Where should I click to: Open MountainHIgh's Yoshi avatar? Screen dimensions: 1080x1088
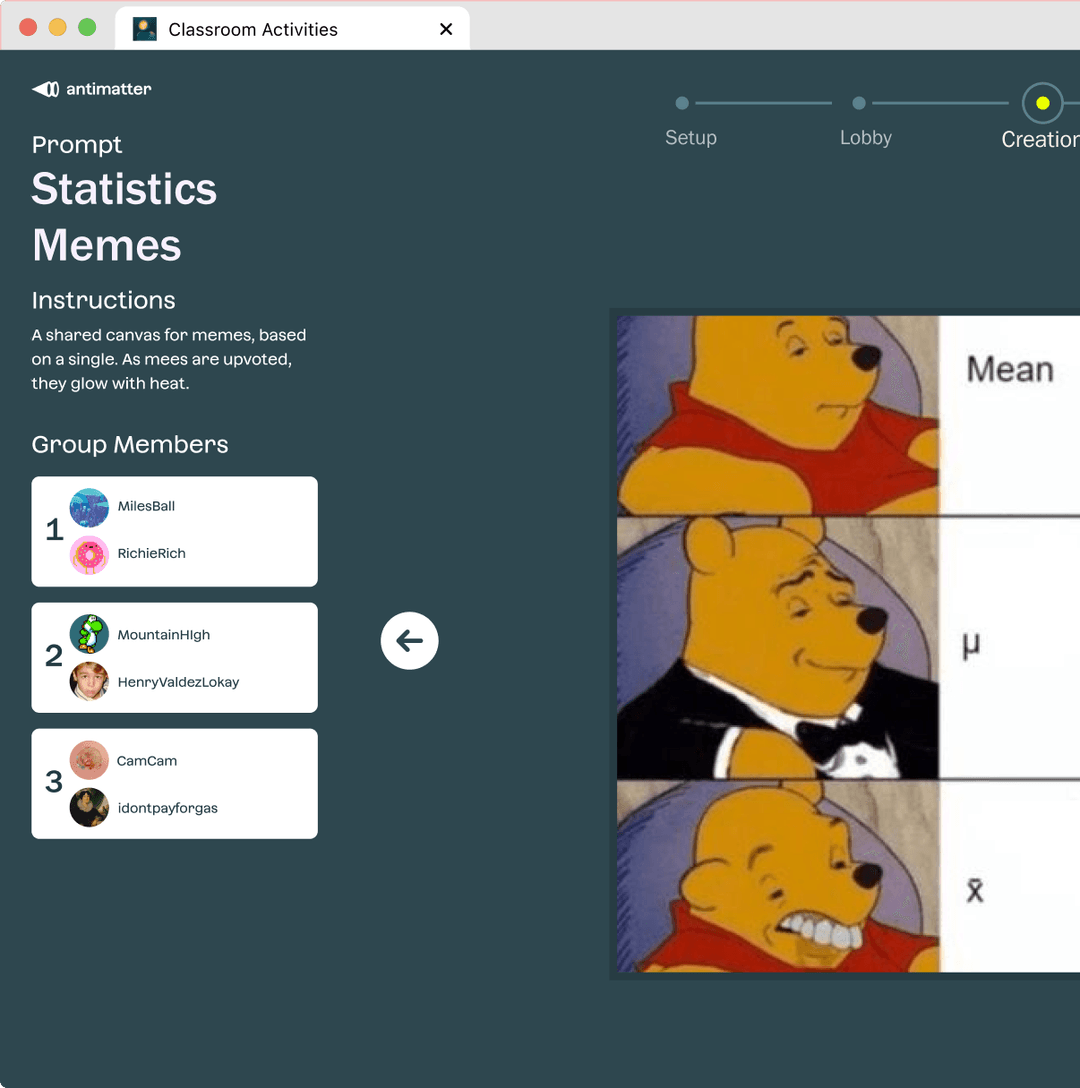(89, 634)
